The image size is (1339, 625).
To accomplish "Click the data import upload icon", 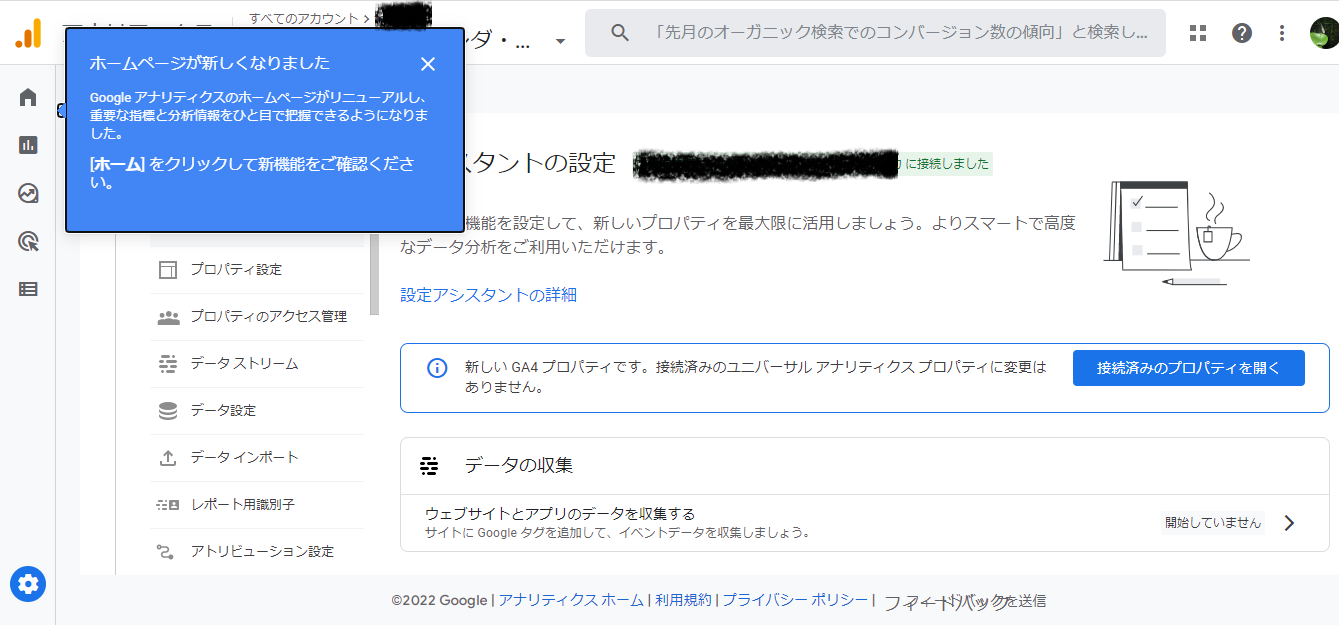I will (168, 458).
